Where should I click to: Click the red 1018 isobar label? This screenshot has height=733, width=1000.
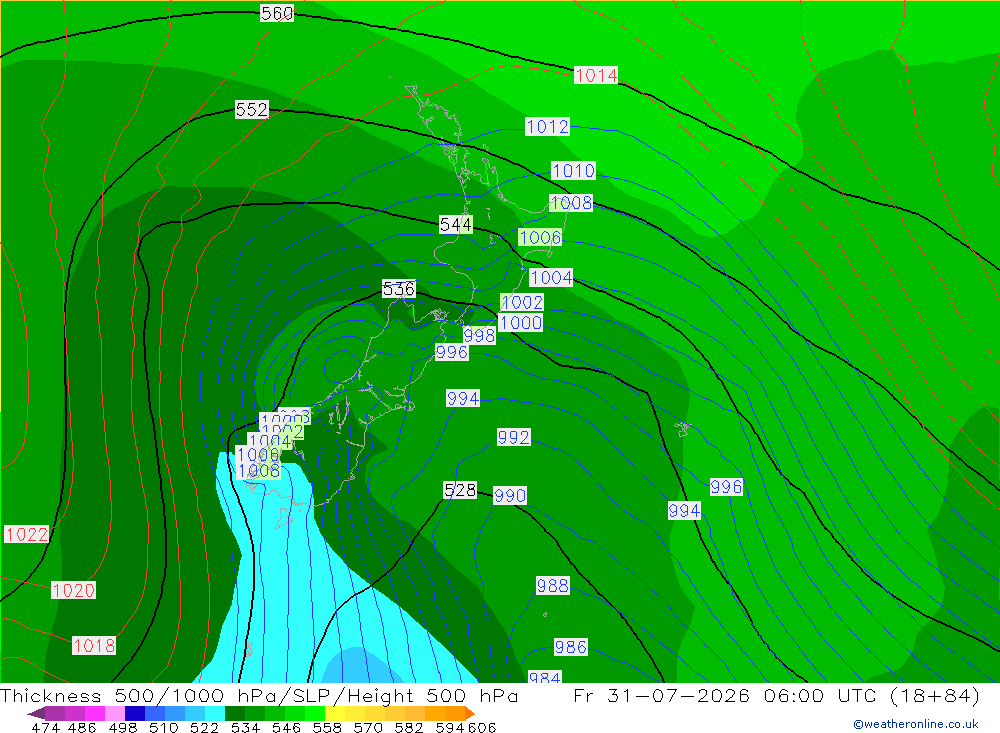(x=94, y=646)
